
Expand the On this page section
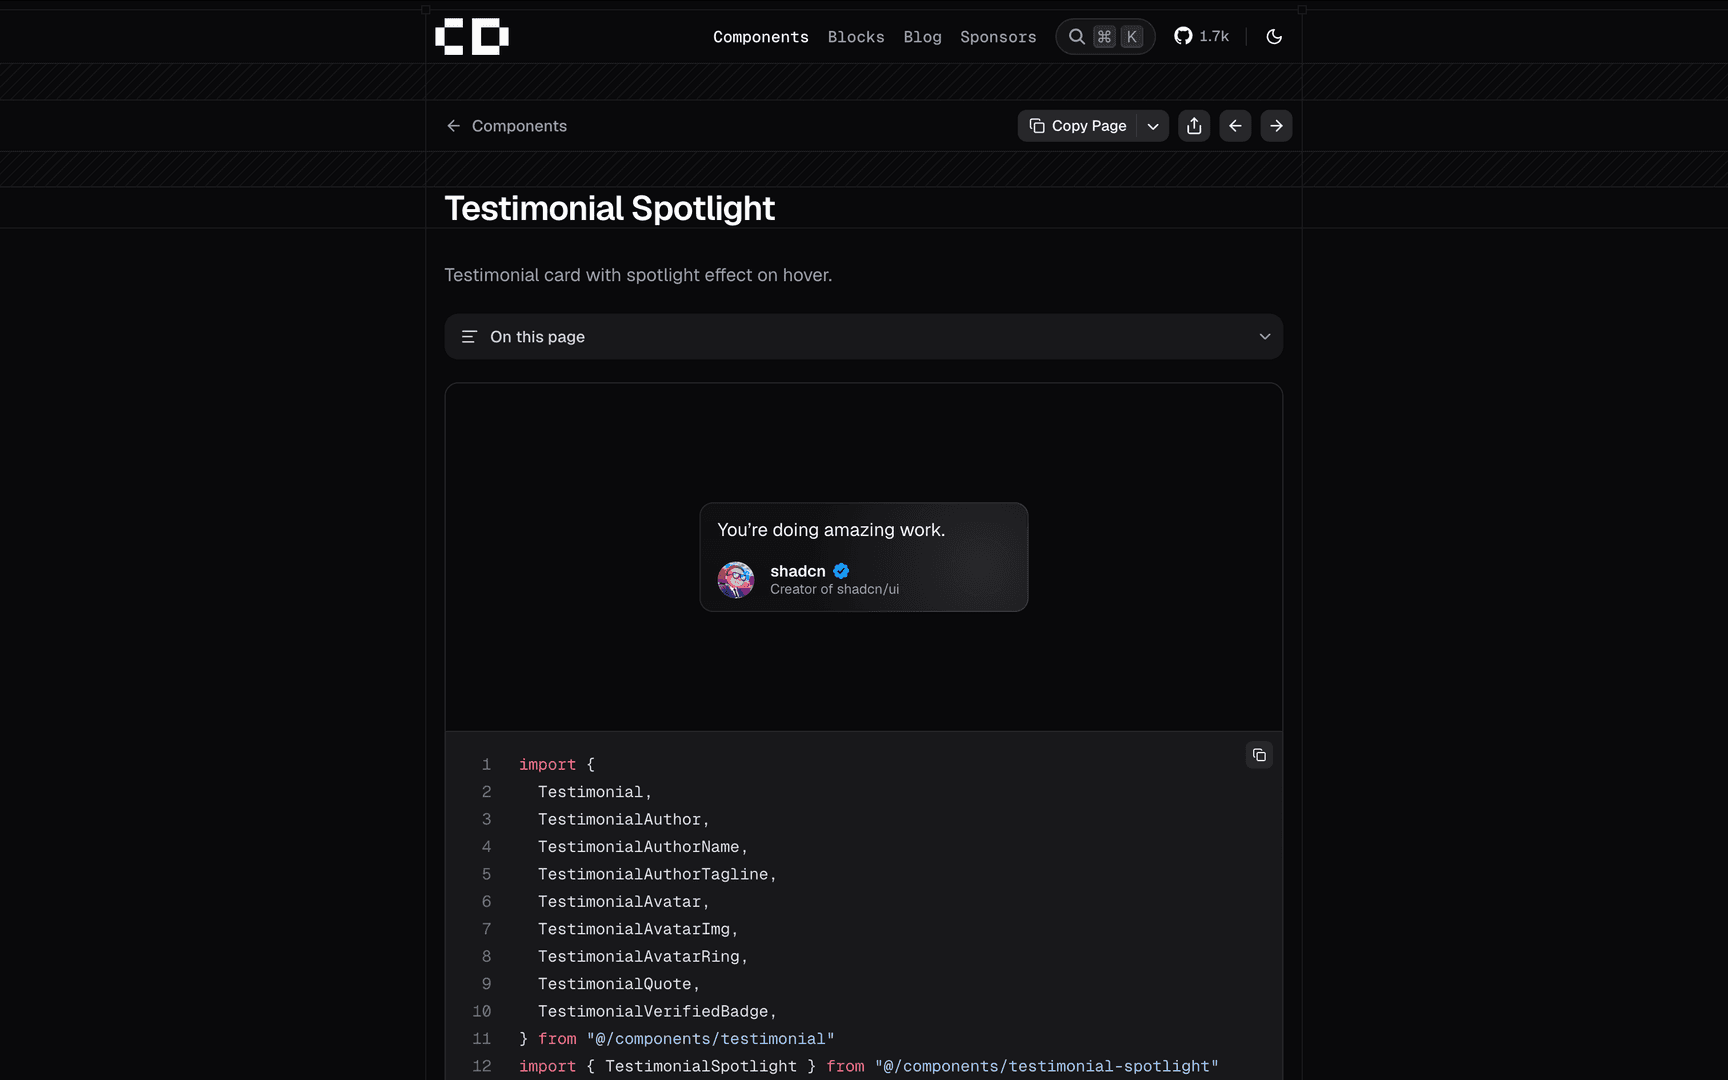click(x=864, y=337)
